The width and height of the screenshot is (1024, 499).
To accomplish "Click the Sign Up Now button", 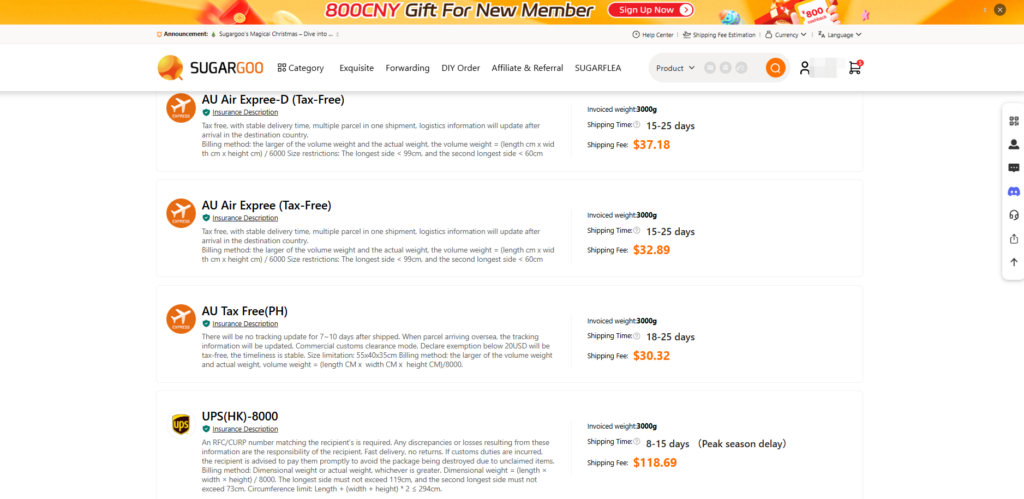I will click(x=650, y=10).
